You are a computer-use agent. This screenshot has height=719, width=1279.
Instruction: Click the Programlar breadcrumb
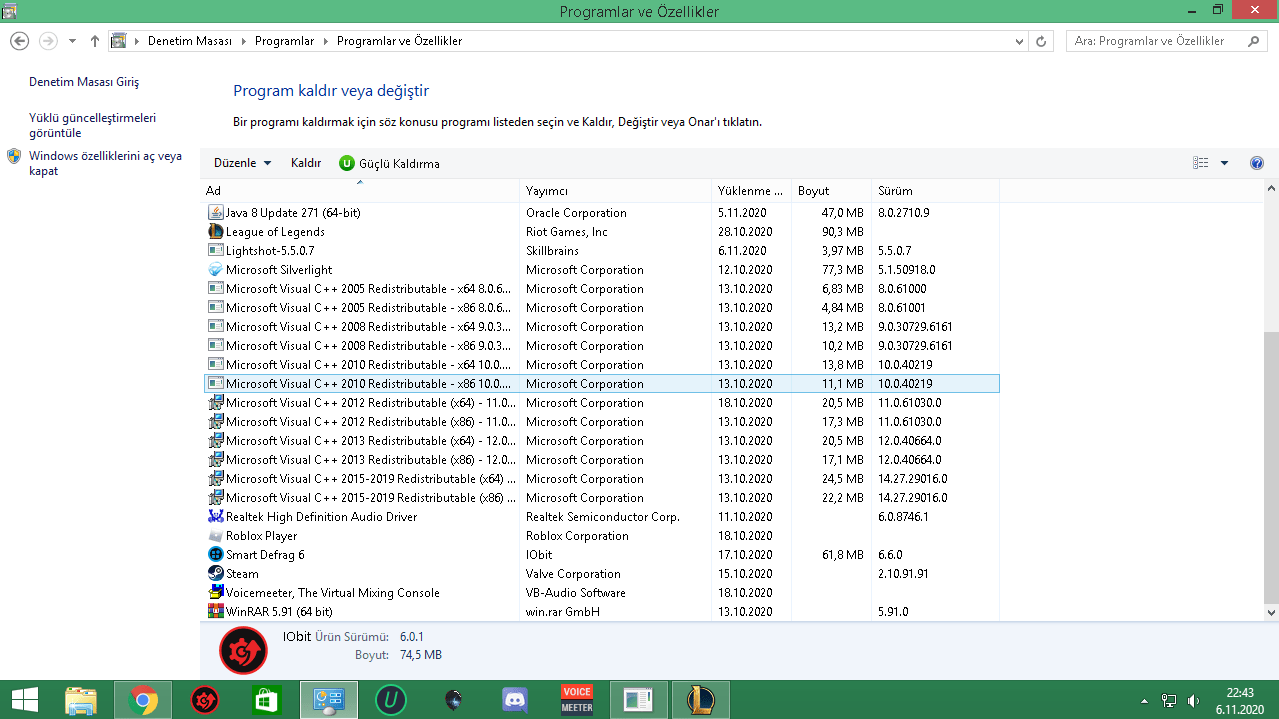tap(284, 41)
